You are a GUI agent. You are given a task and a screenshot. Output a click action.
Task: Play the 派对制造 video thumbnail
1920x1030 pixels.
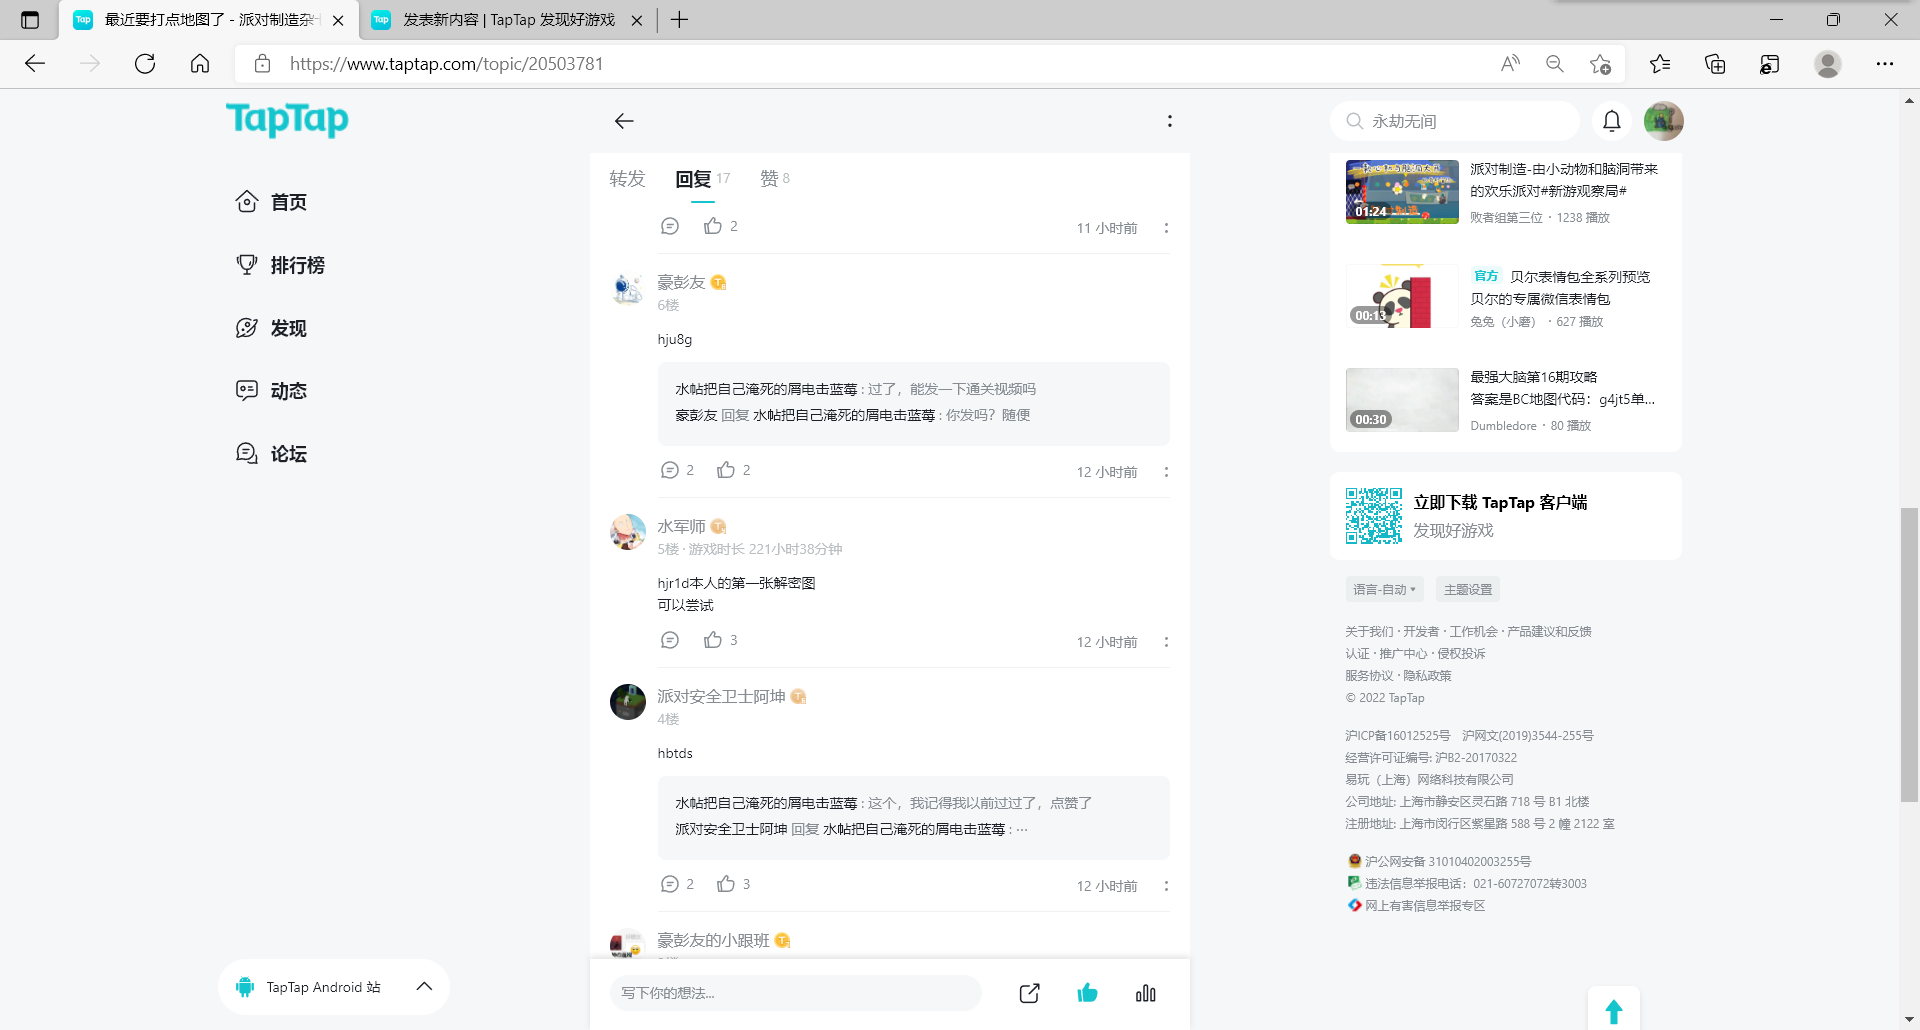(x=1402, y=192)
